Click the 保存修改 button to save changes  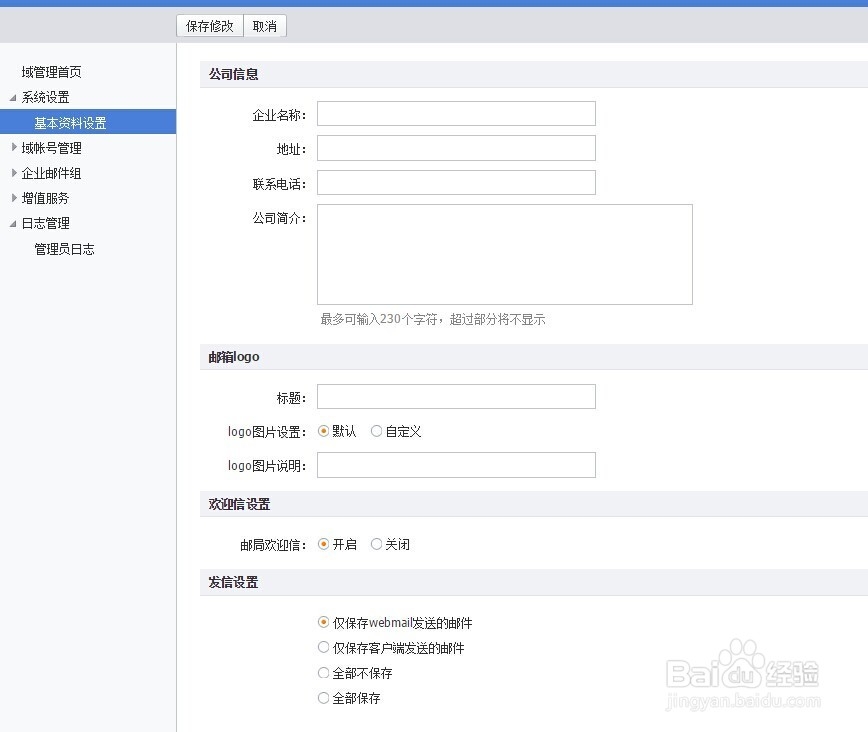pos(209,26)
